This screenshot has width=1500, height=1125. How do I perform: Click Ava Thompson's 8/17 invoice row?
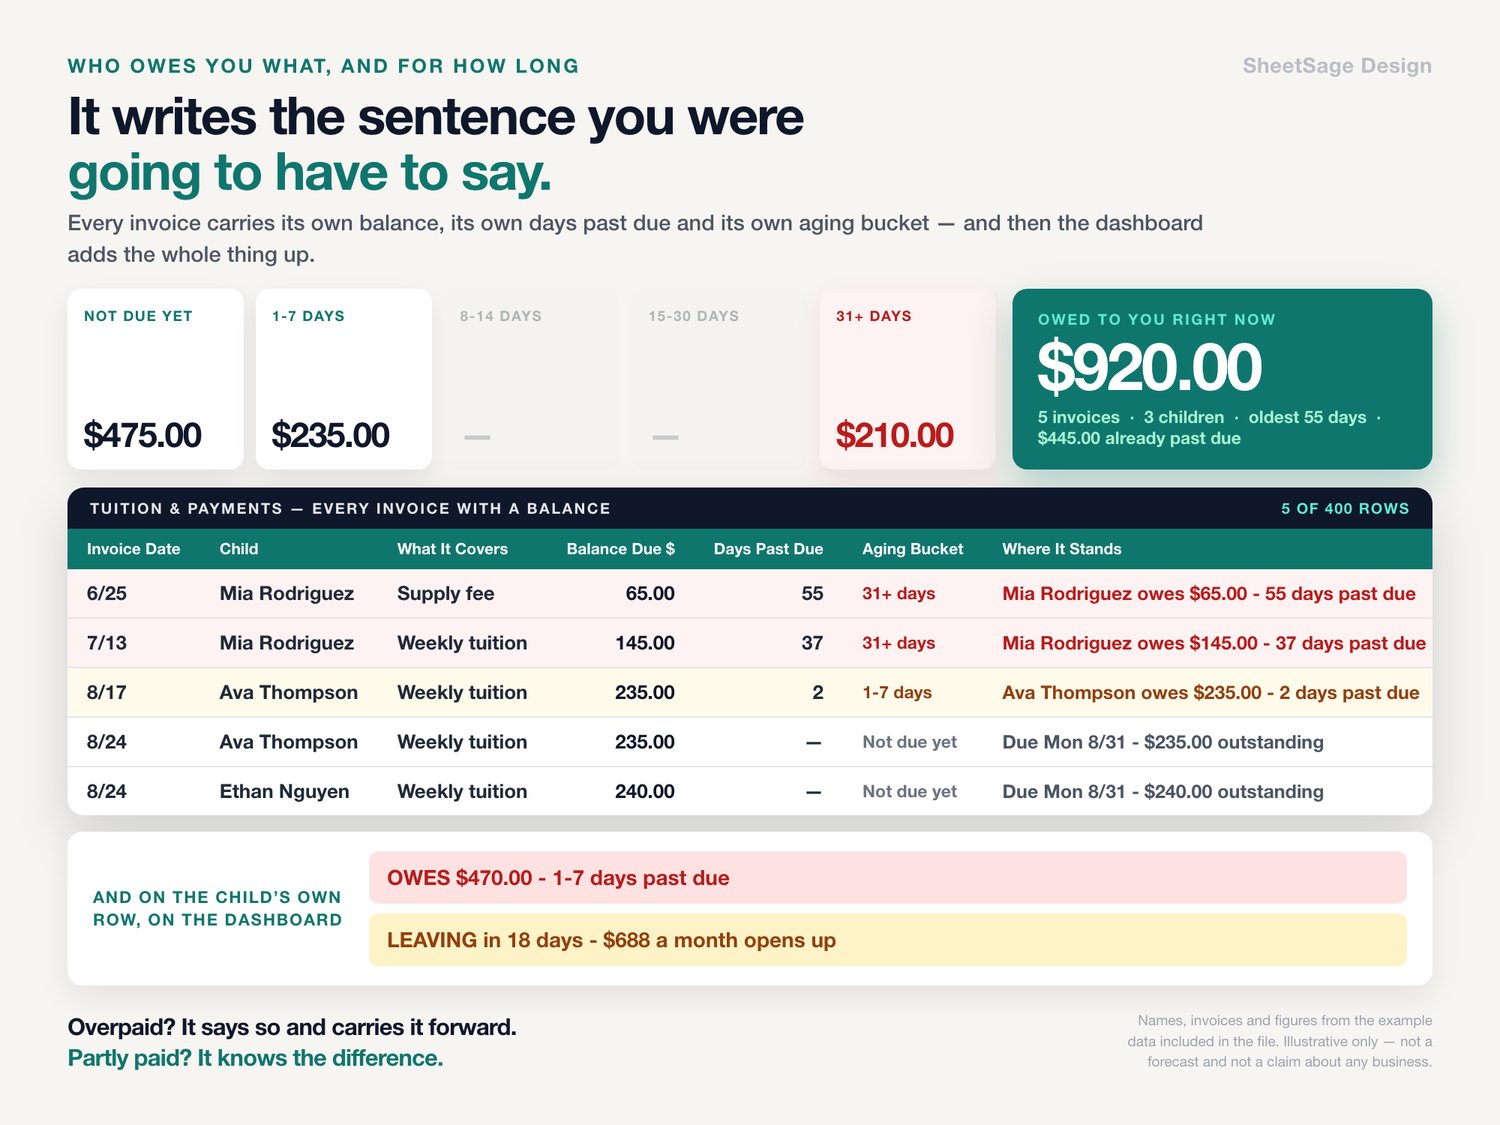tap(750, 692)
